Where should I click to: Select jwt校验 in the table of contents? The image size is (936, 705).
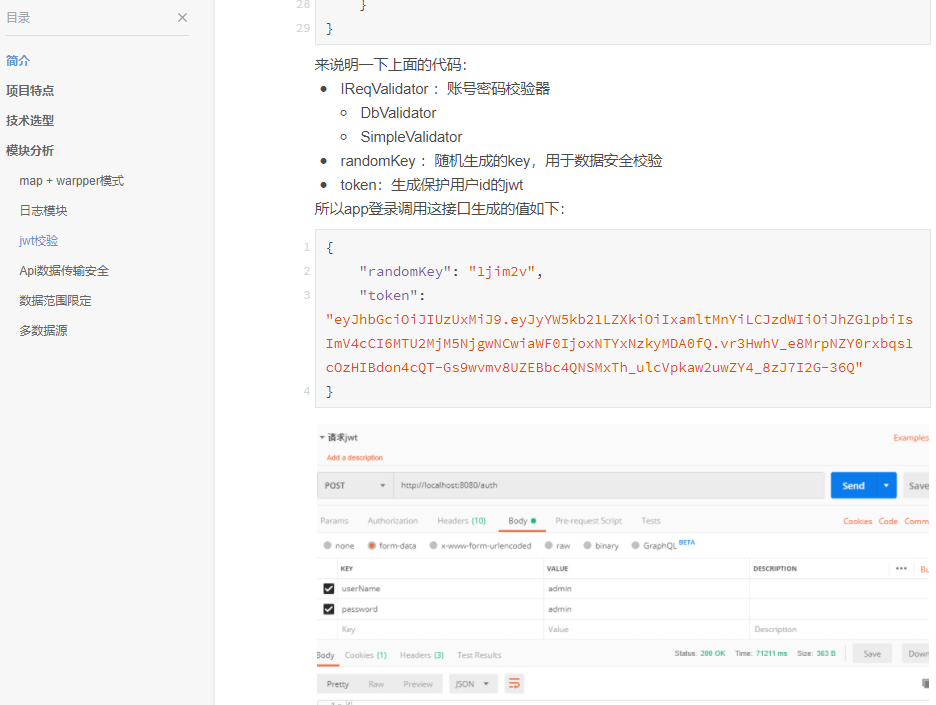coord(39,241)
